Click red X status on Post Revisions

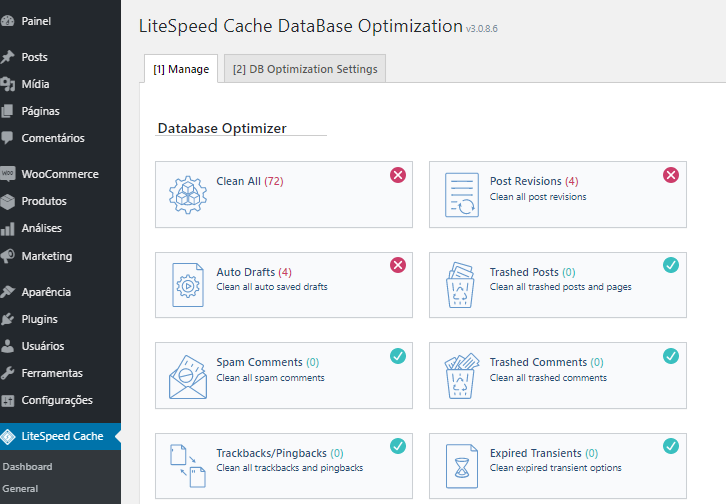coord(671,175)
